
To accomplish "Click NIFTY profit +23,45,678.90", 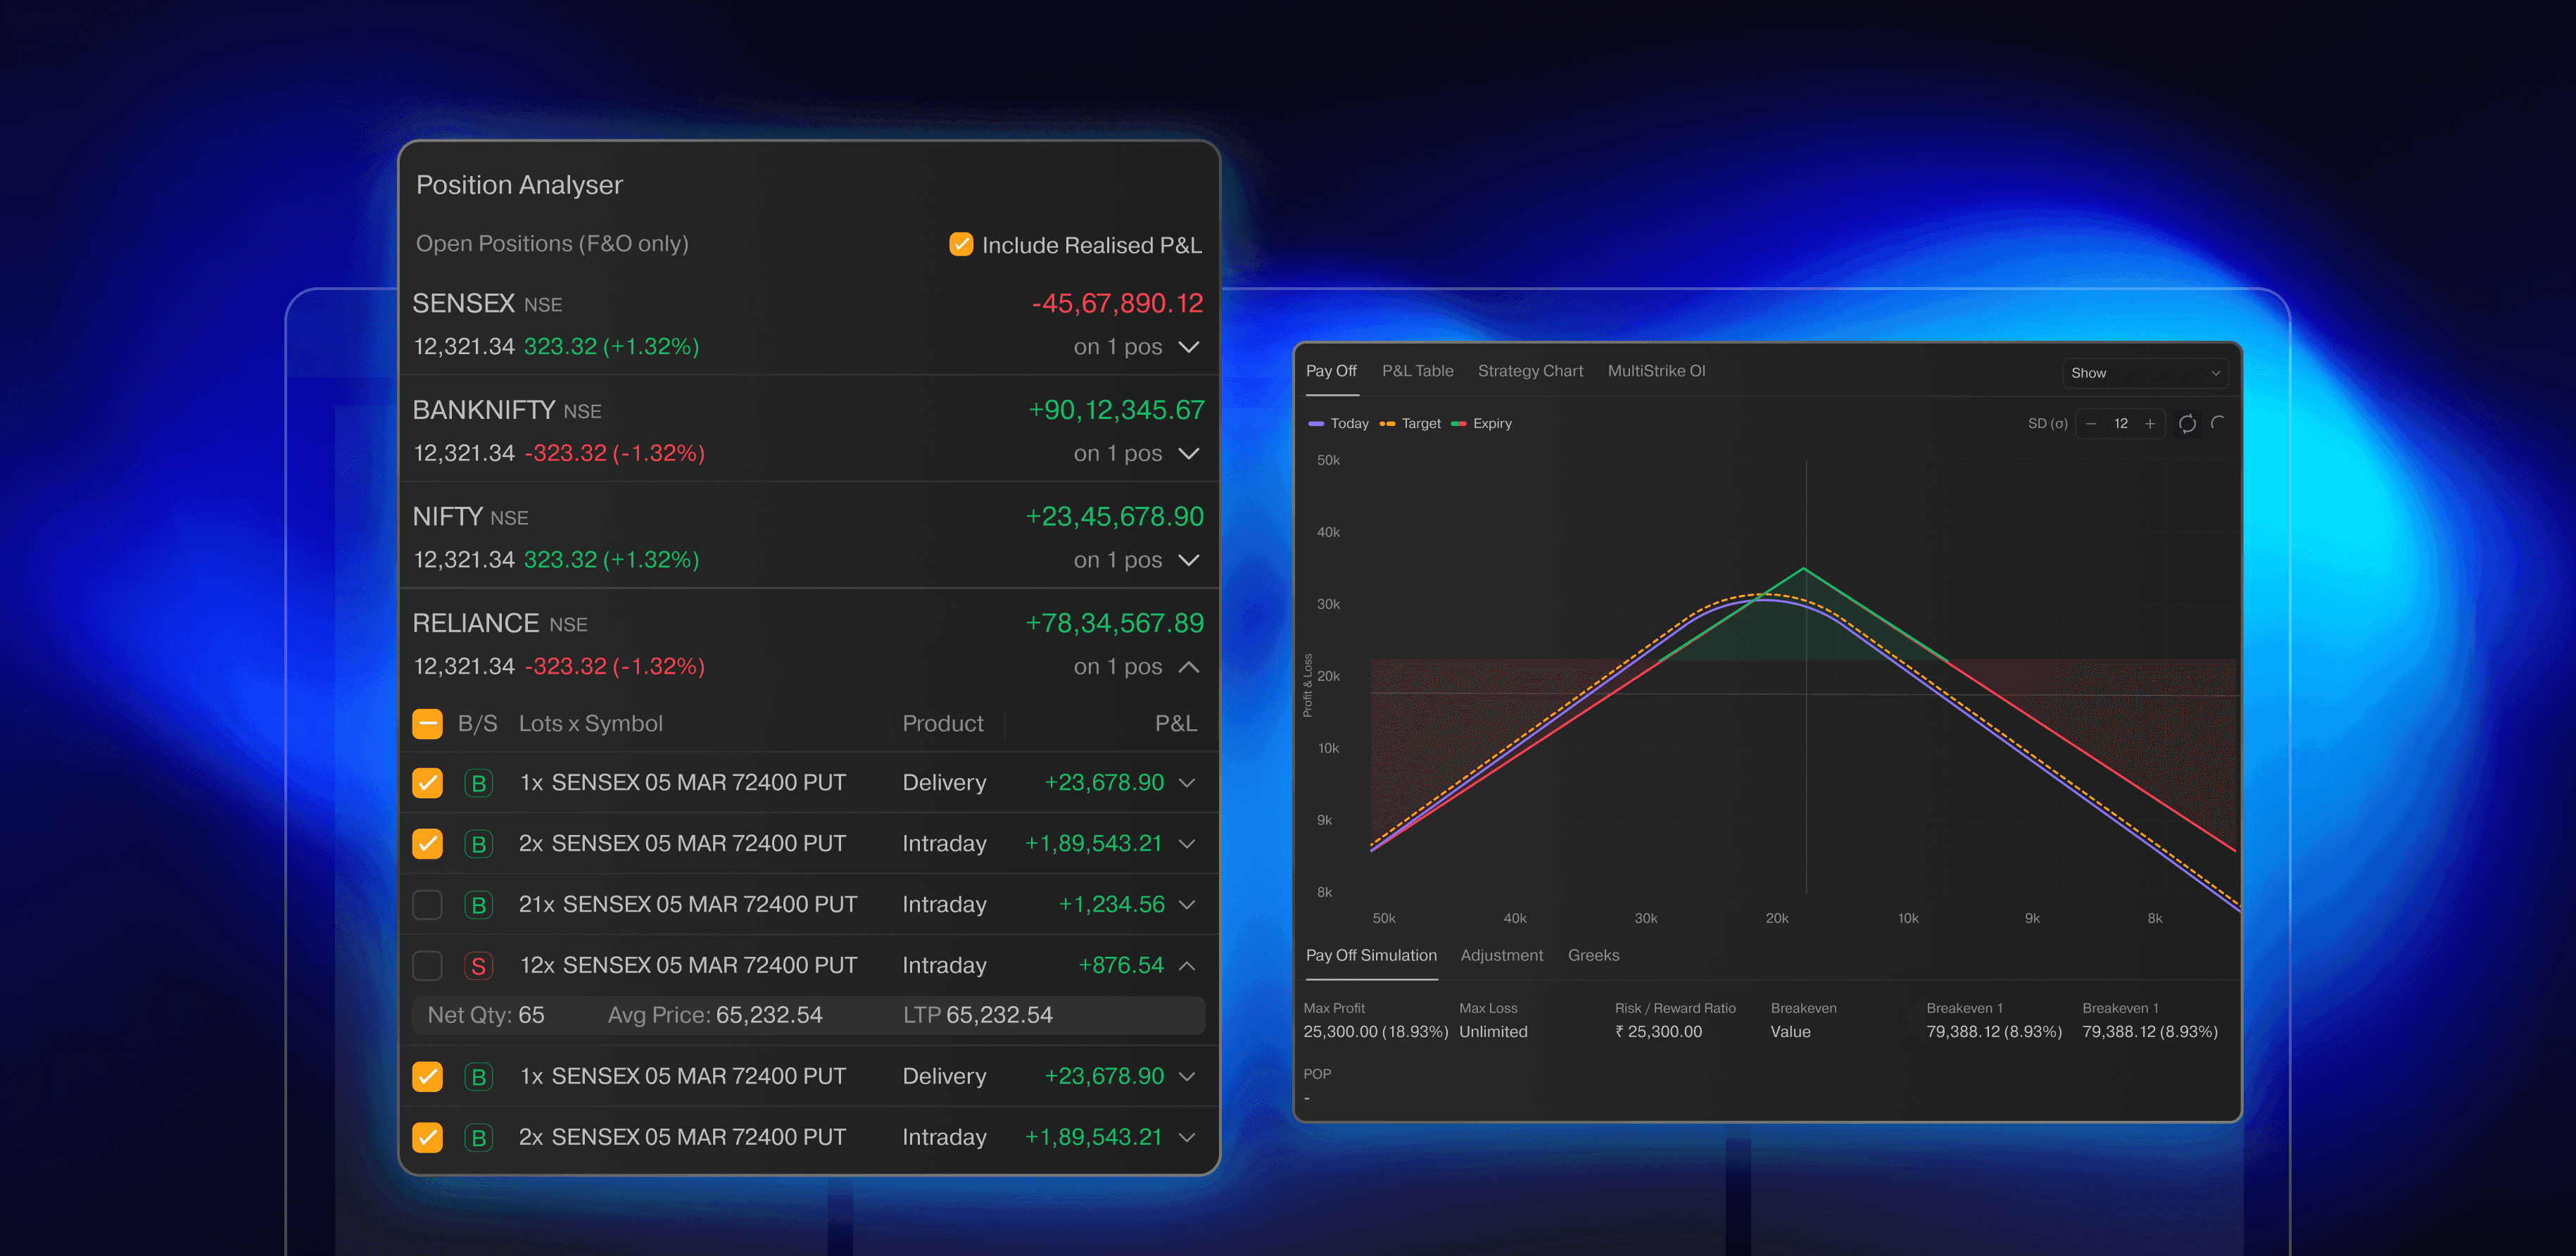I will pos(1114,517).
